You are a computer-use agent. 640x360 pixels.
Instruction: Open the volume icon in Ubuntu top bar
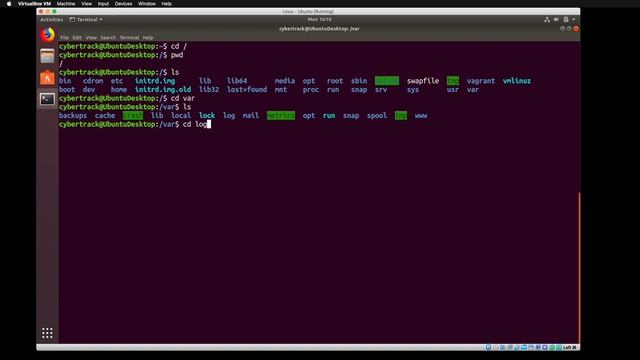[x=556, y=20]
